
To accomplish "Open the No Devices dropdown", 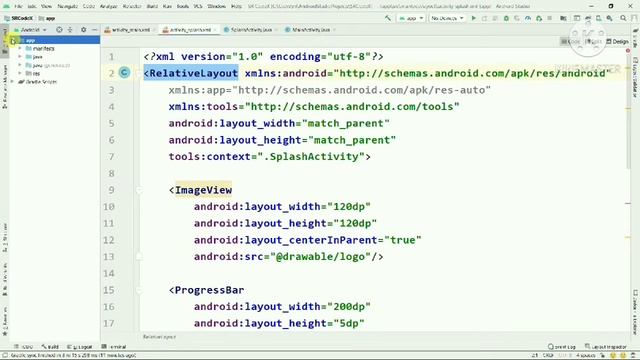I will [447, 18].
